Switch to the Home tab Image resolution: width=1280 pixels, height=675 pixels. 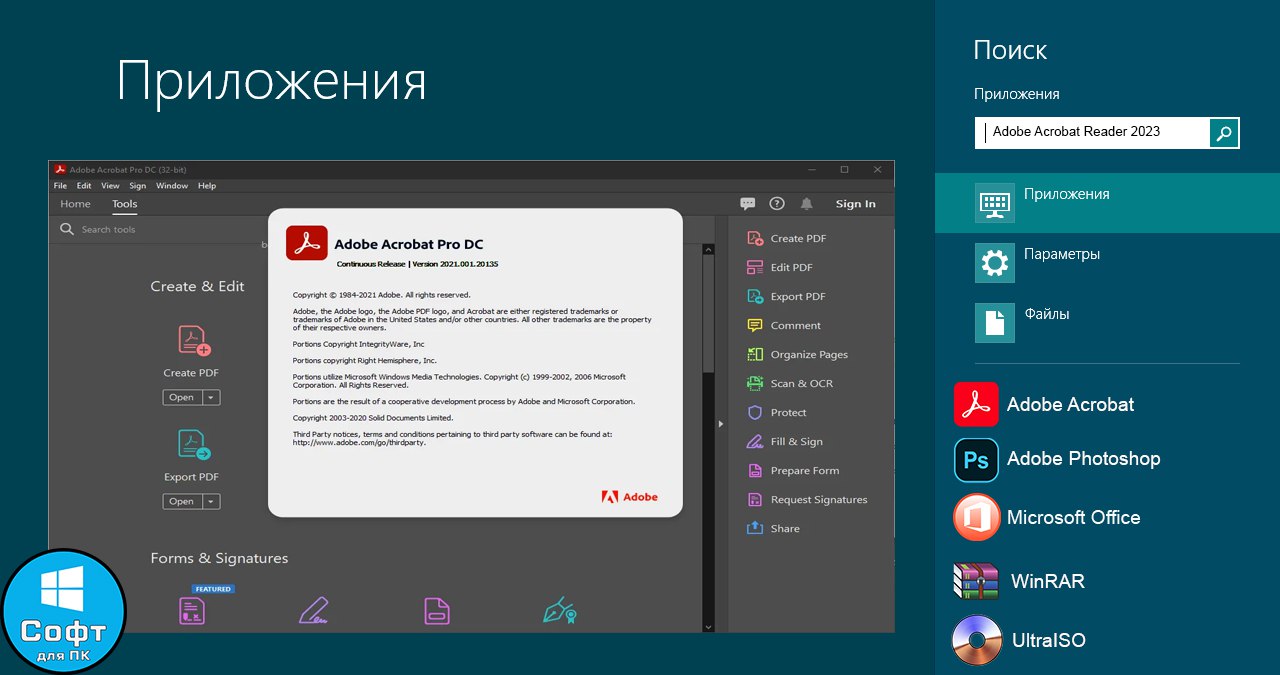75,204
